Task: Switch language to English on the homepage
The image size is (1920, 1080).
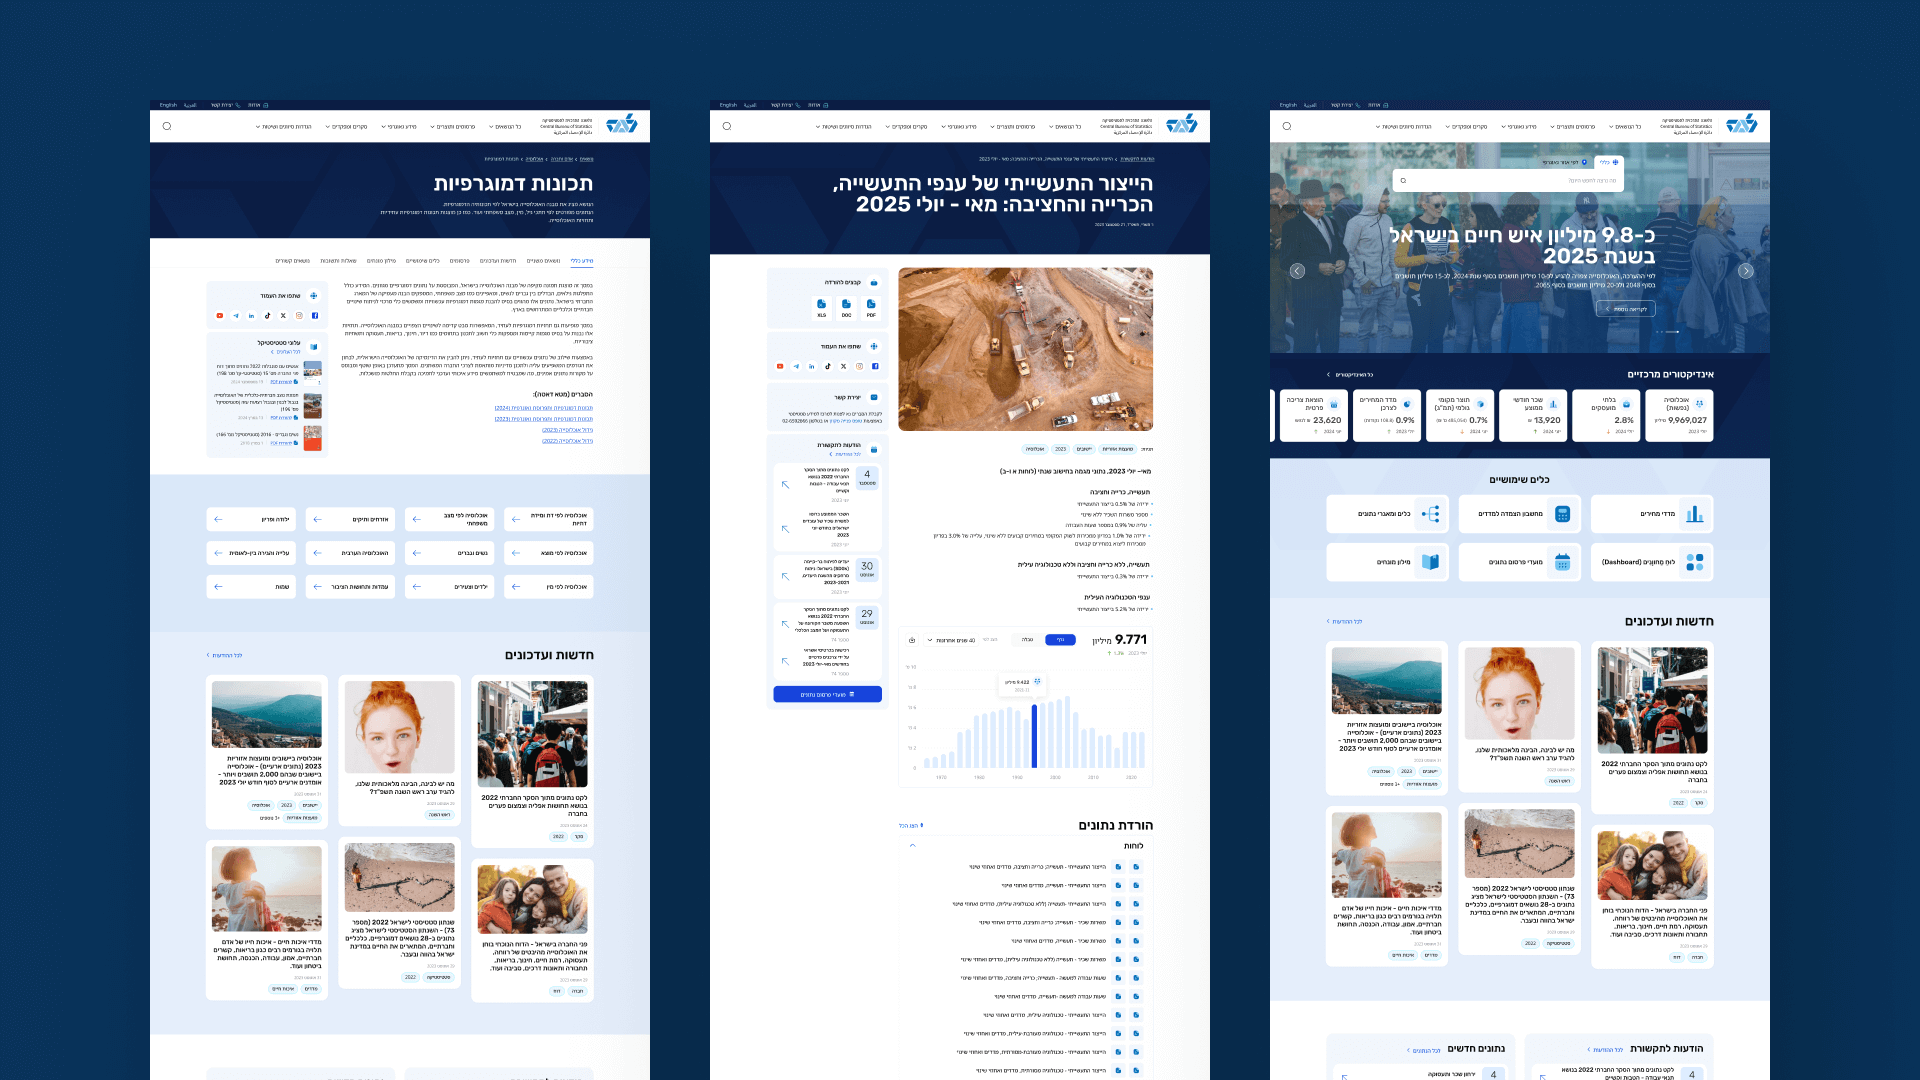Action: (x=1288, y=105)
